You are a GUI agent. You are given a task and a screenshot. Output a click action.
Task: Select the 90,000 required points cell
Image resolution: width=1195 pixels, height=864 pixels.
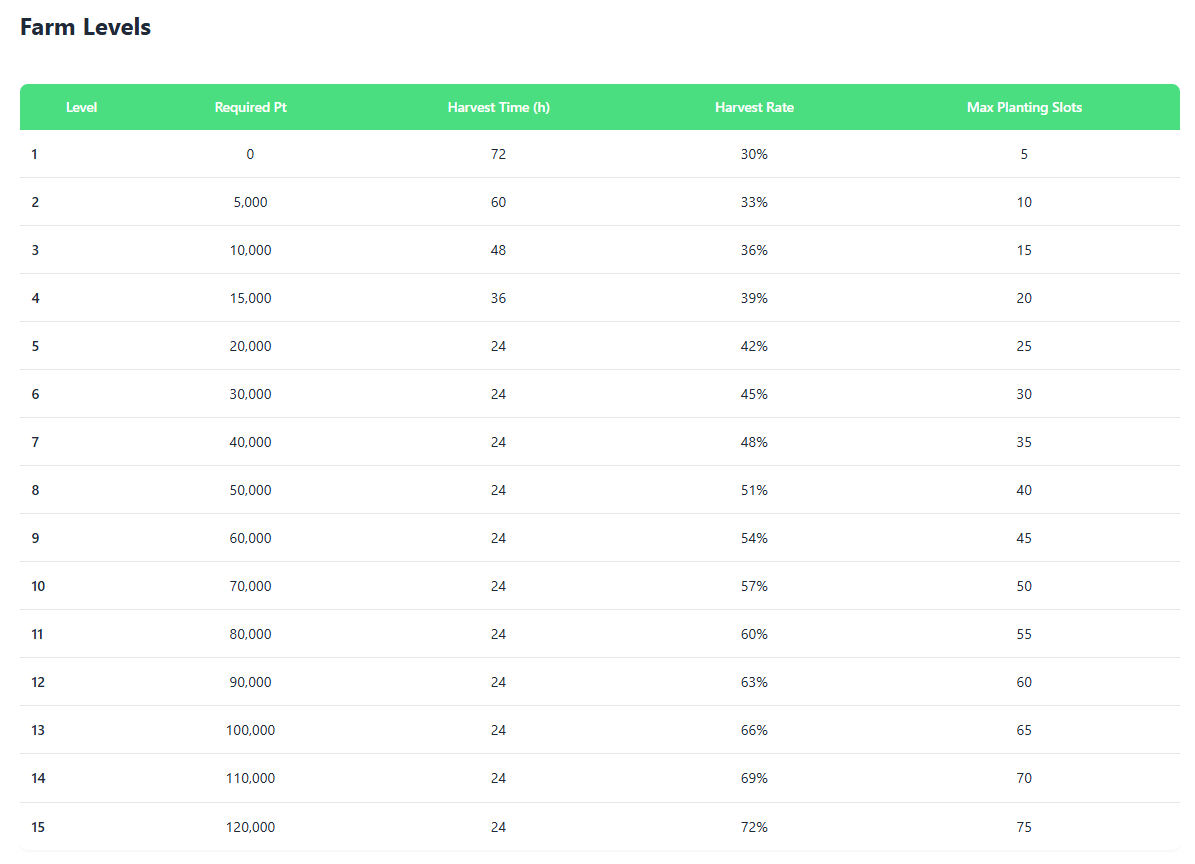click(251, 682)
